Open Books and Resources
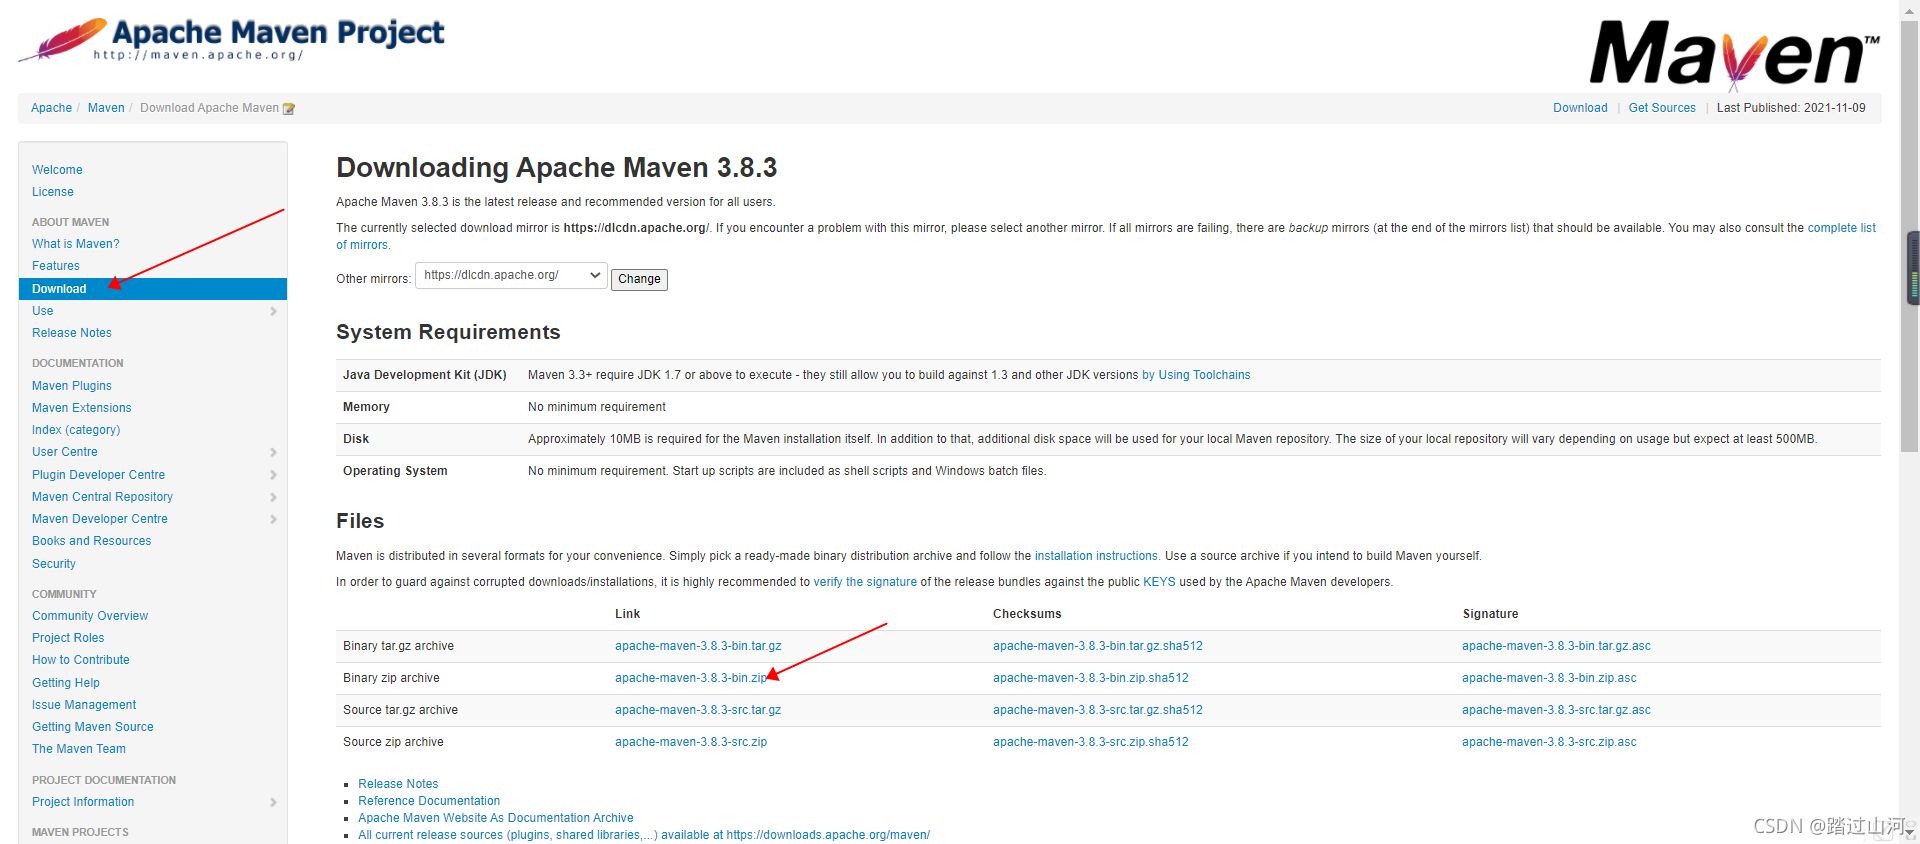1920x844 pixels. tap(92, 541)
